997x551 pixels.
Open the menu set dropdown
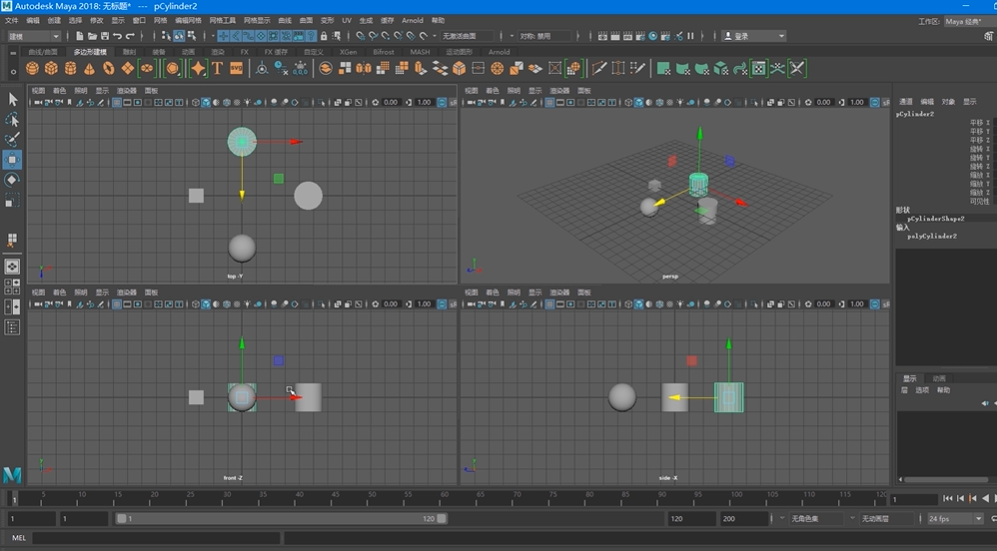33,36
